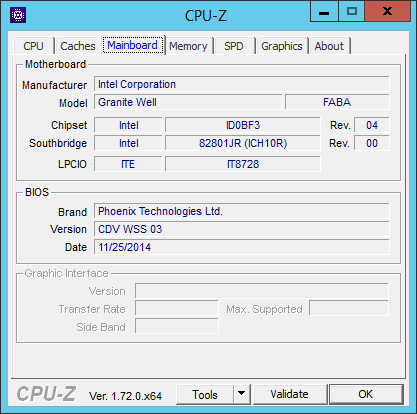Click the Chipset vendor Intel field
This screenshot has height=414, width=417.
[128, 125]
